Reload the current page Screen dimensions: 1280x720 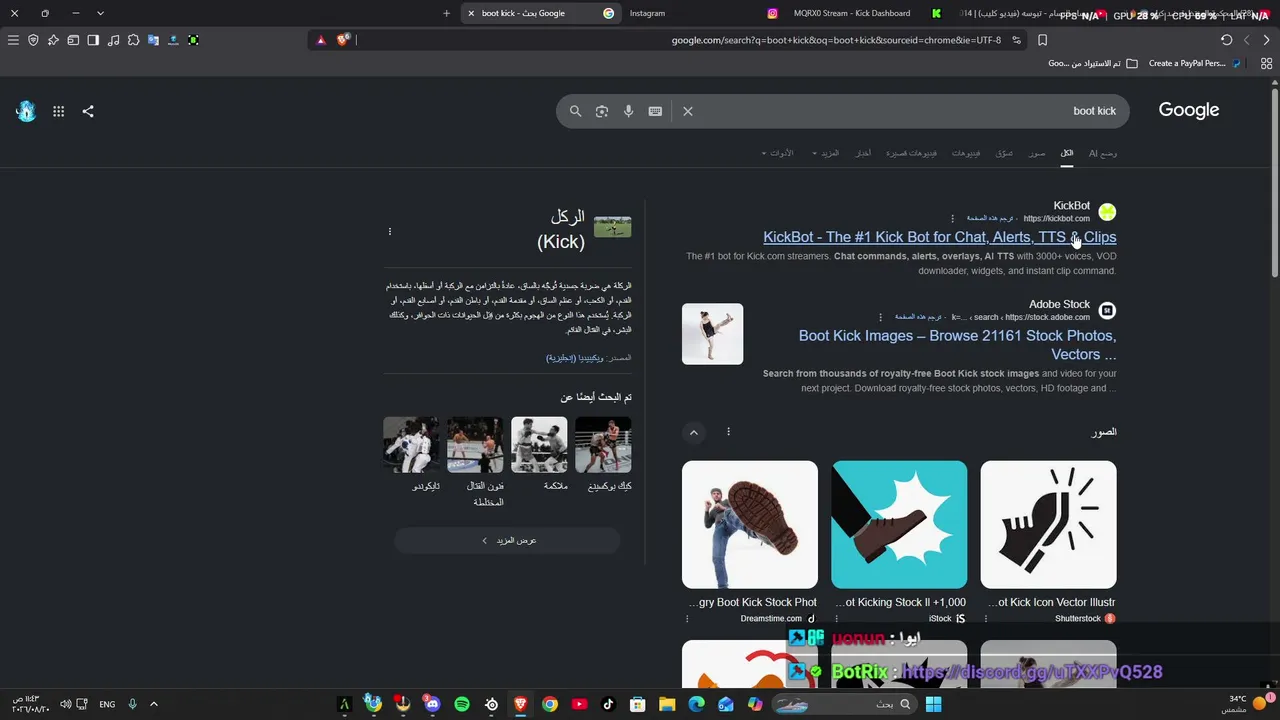[1227, 40]
